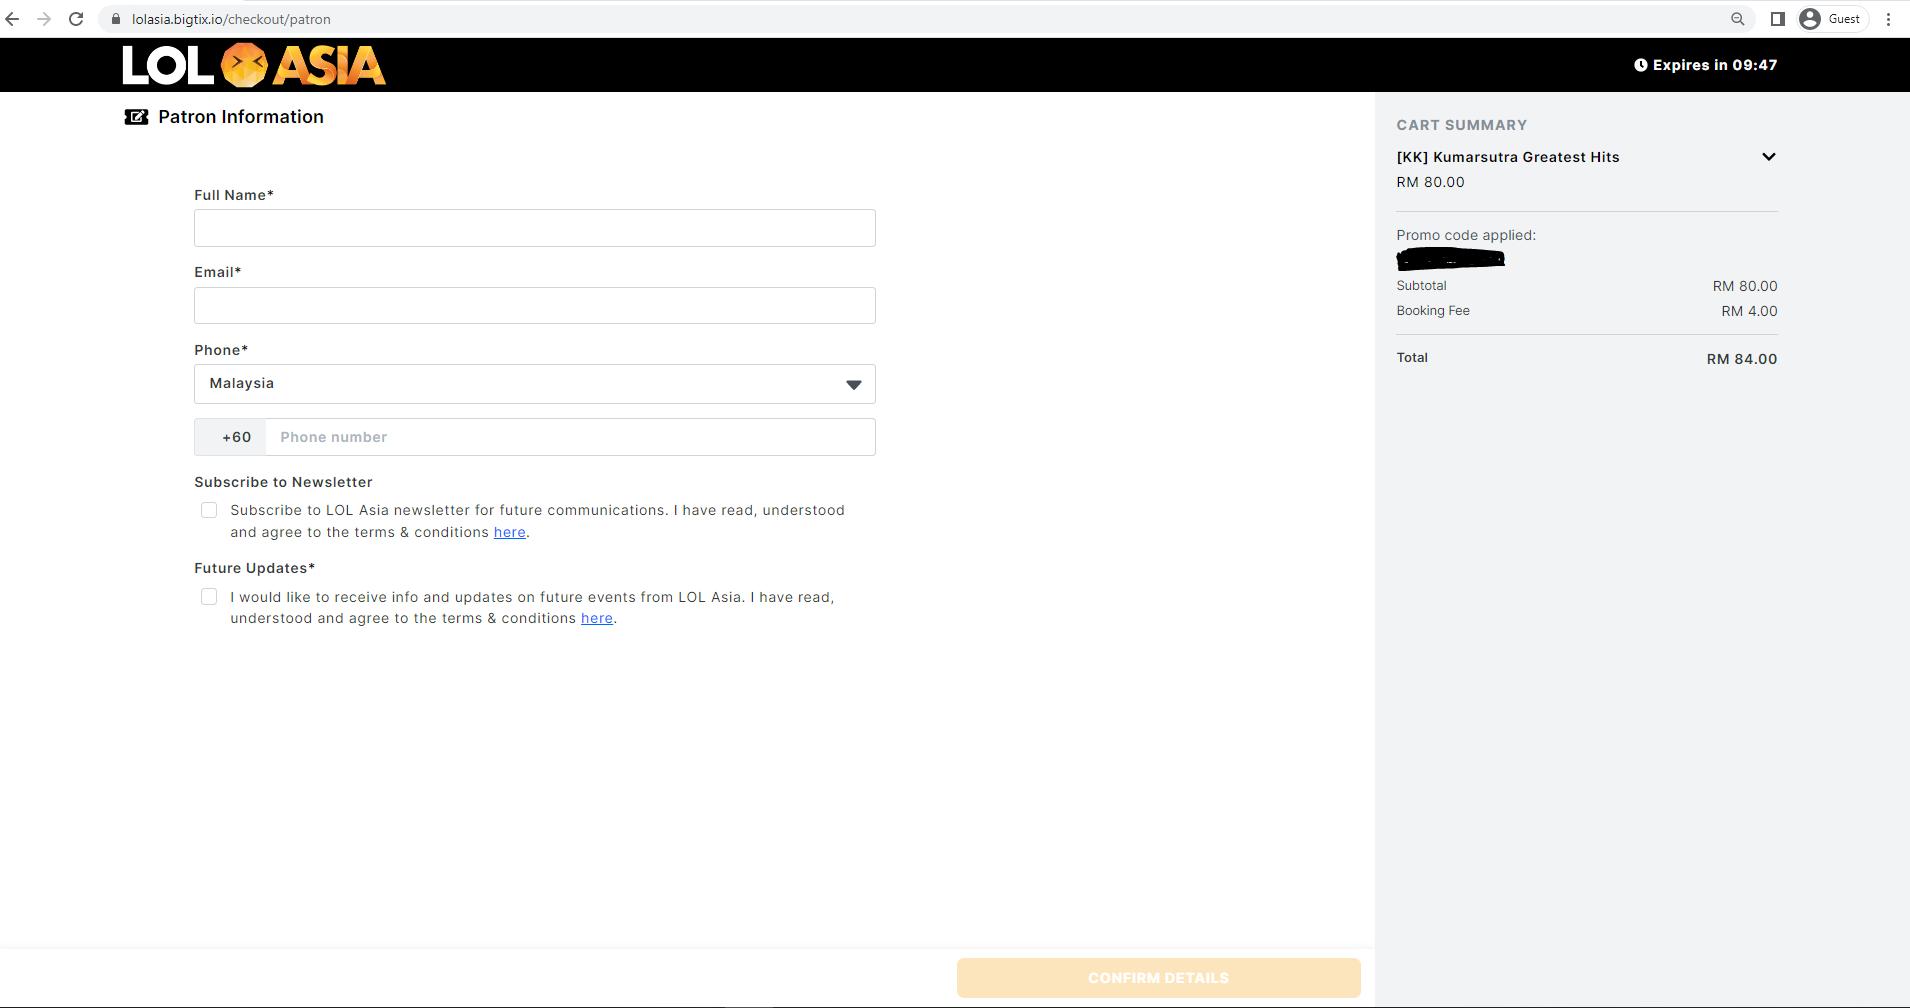Open the Malaysia country dropdown

535,384
